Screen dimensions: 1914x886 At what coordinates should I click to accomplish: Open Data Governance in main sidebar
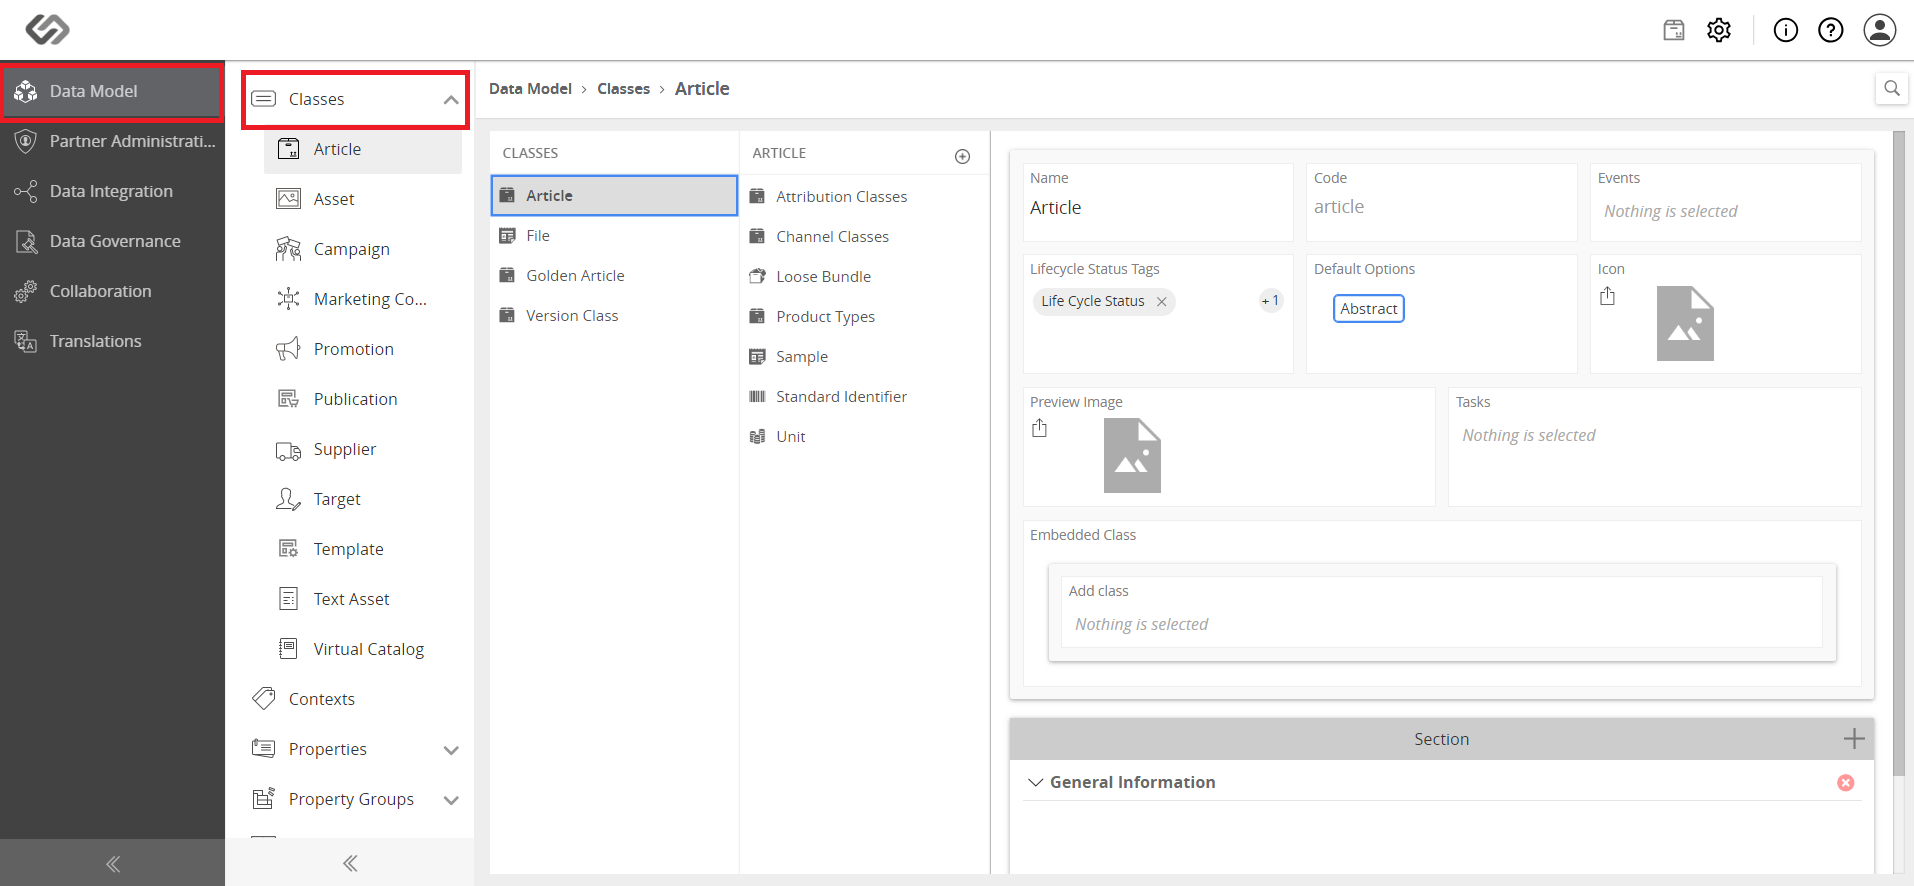pyautogui.click(x=112, y=241)
